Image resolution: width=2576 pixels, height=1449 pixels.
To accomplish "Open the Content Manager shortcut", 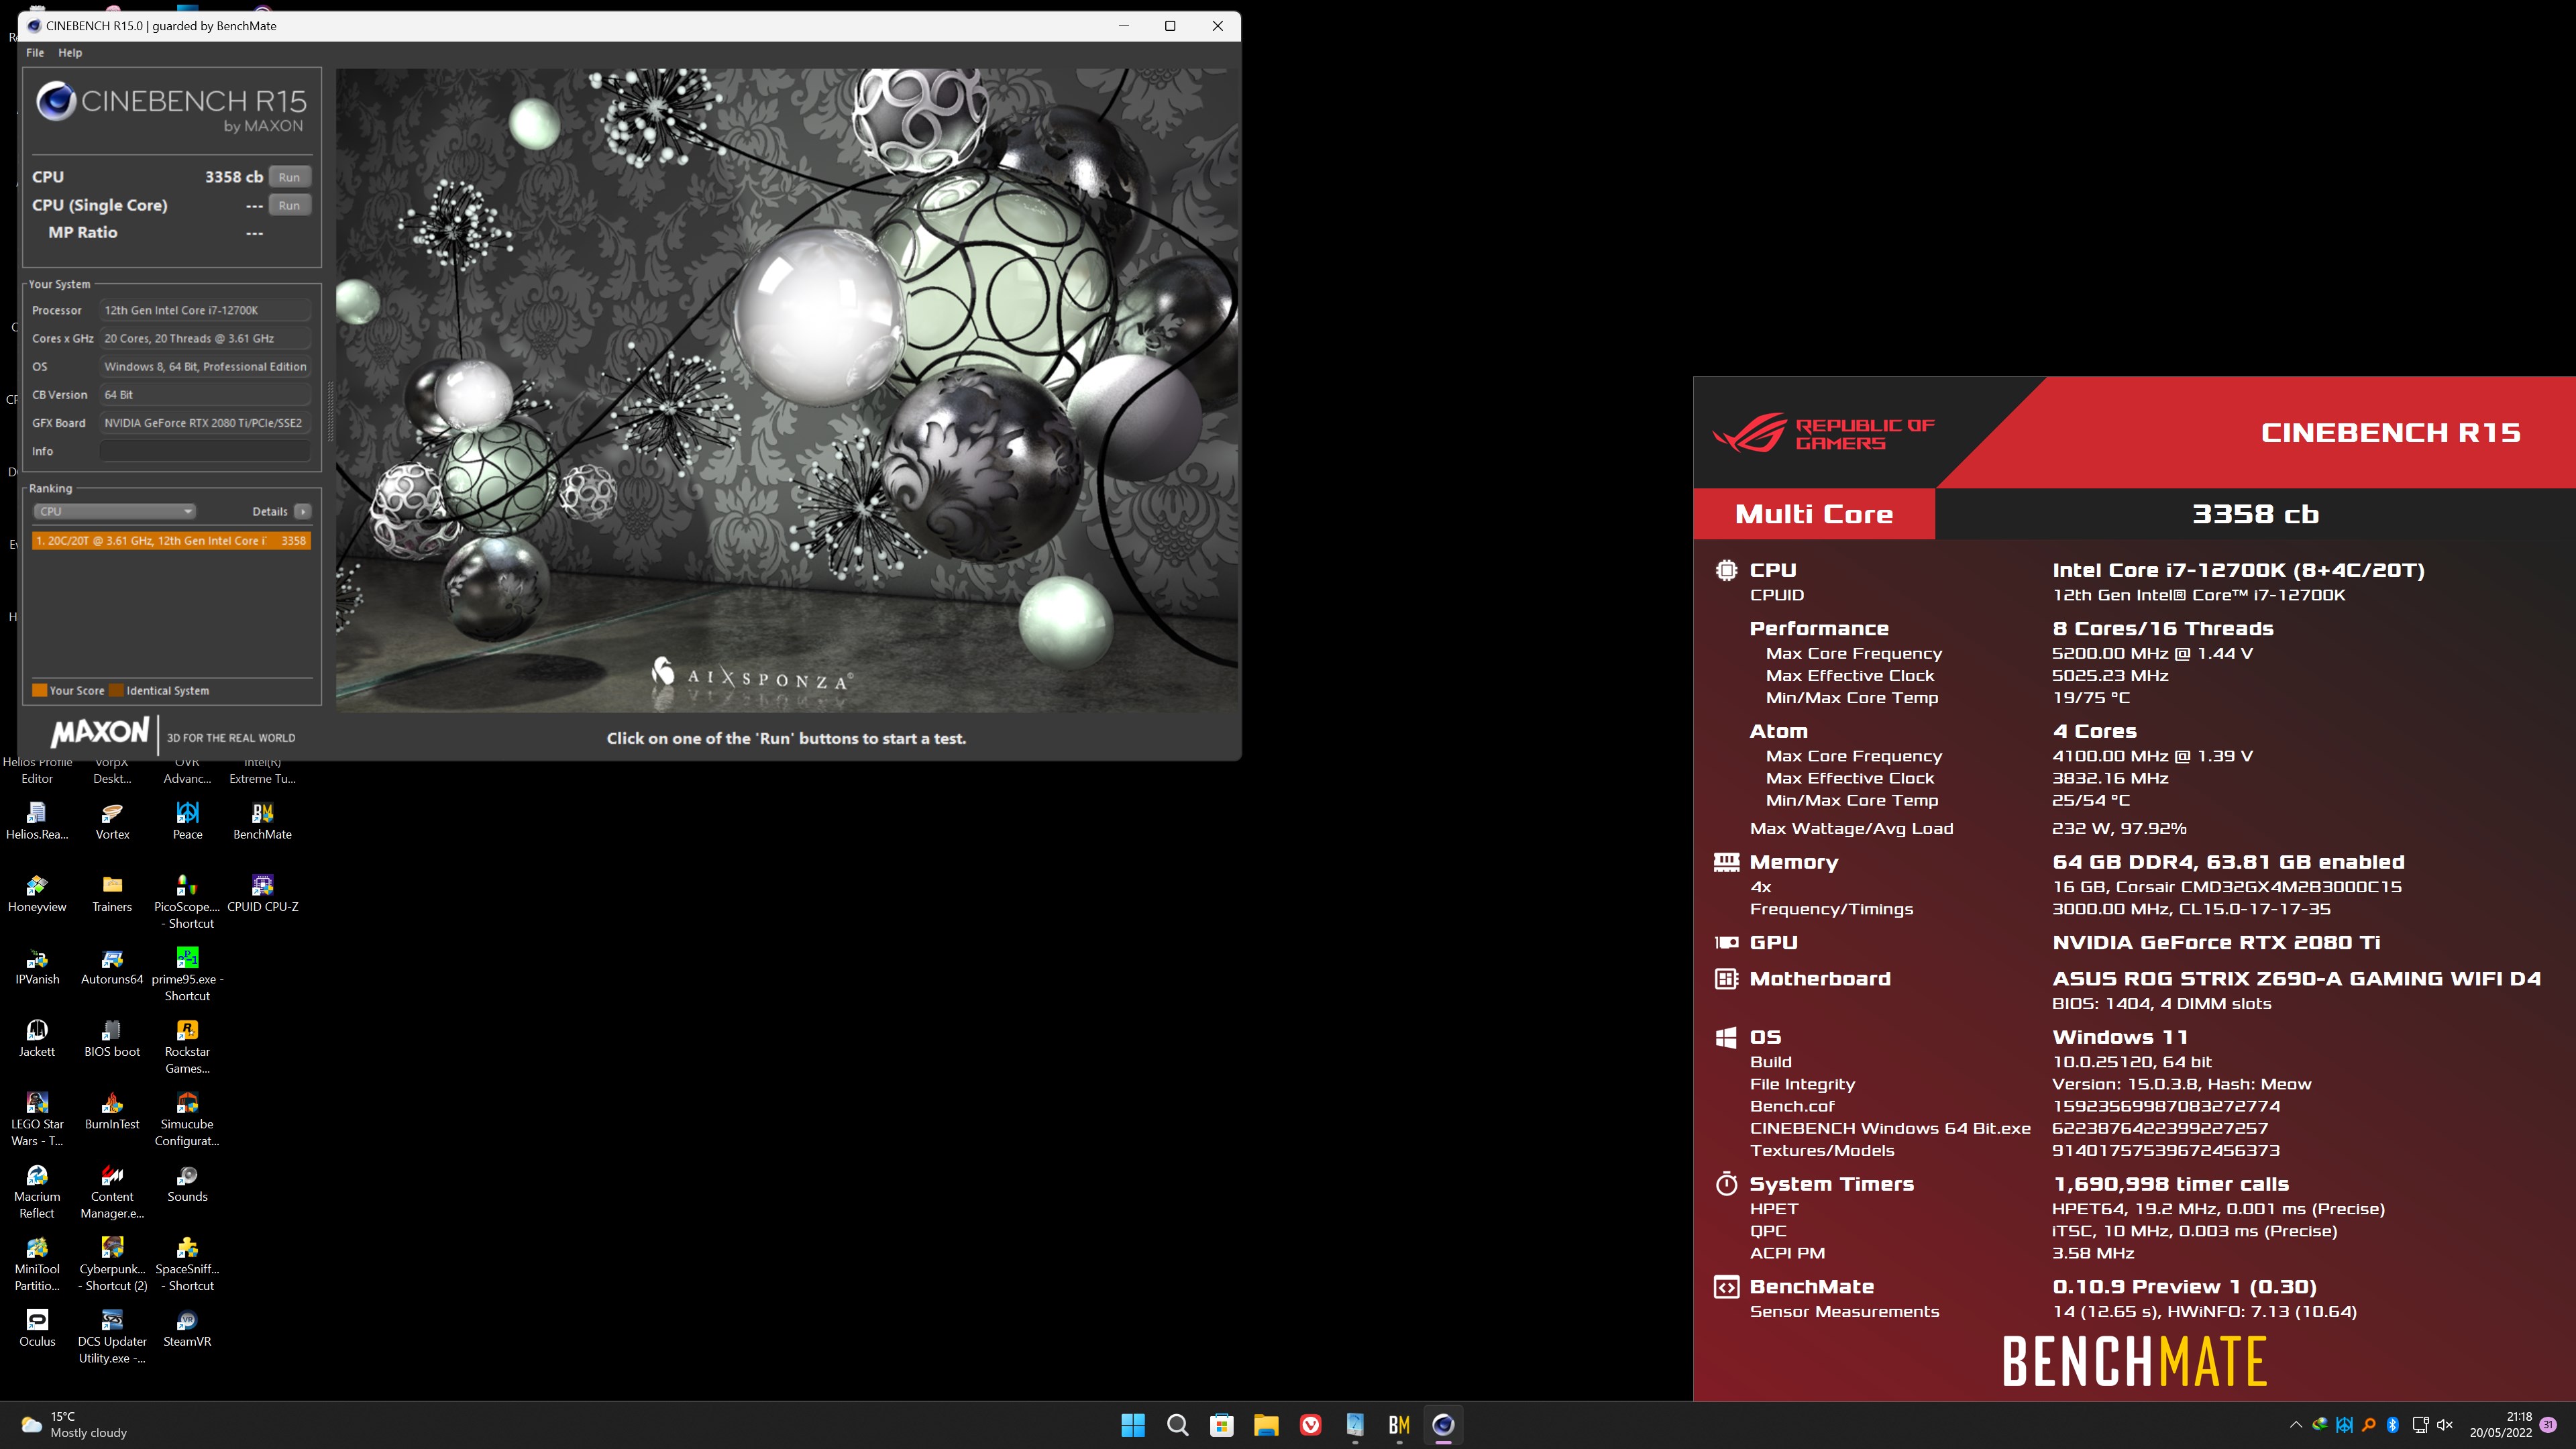I will (112, 1191).
